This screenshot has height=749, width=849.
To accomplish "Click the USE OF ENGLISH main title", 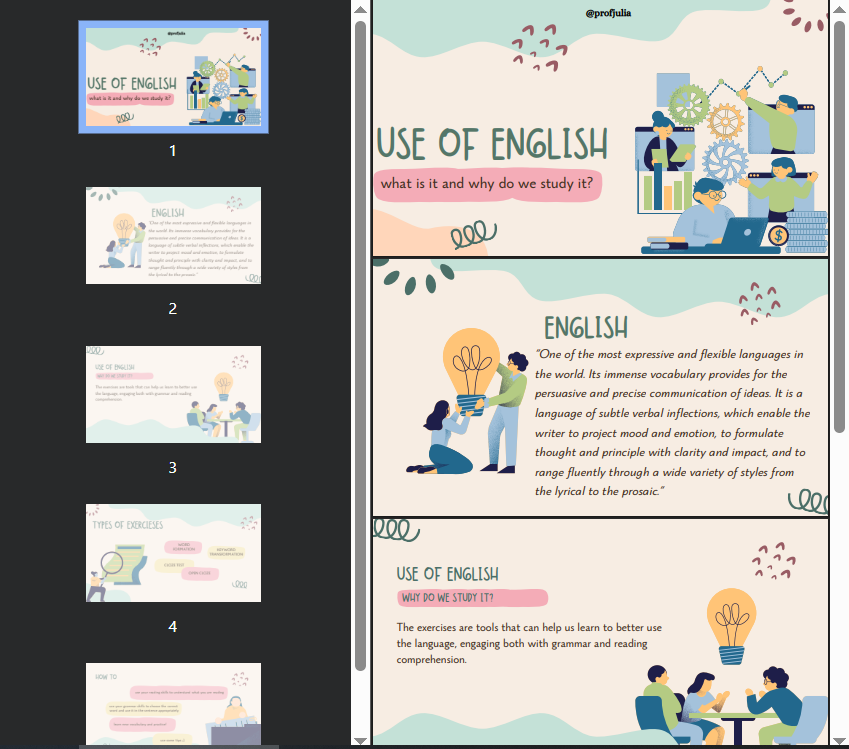I will [492, 145].
